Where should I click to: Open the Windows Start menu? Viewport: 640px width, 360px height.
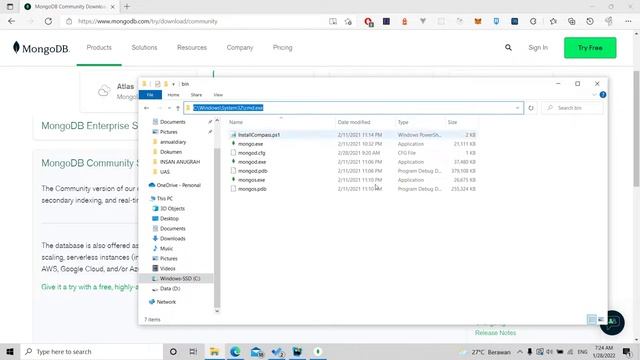point(10,351)
